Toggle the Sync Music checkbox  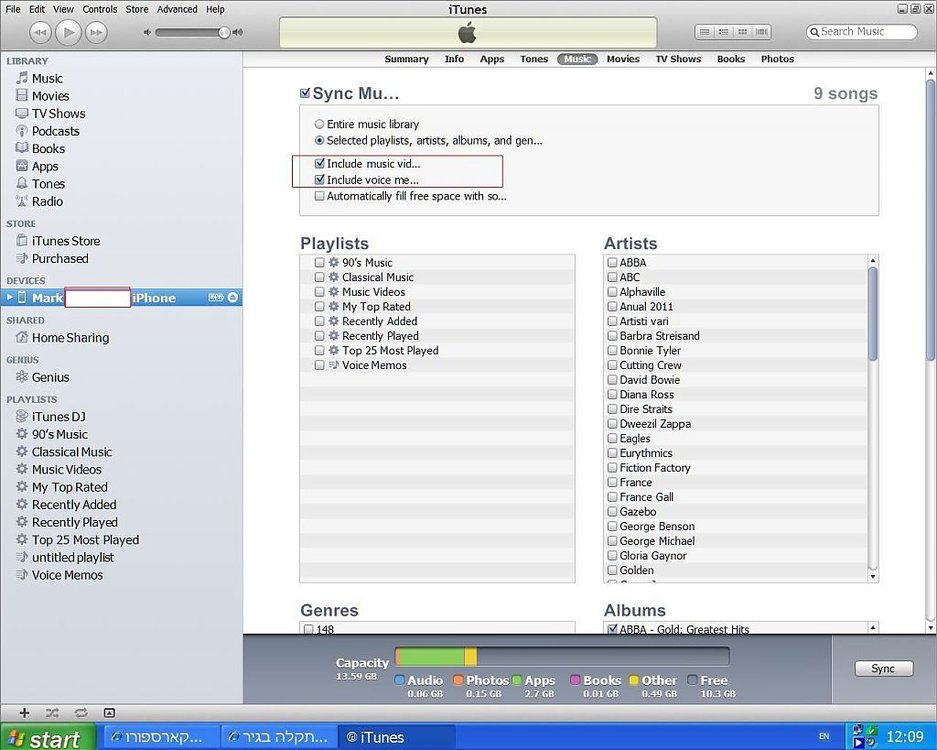pos(305,93)
